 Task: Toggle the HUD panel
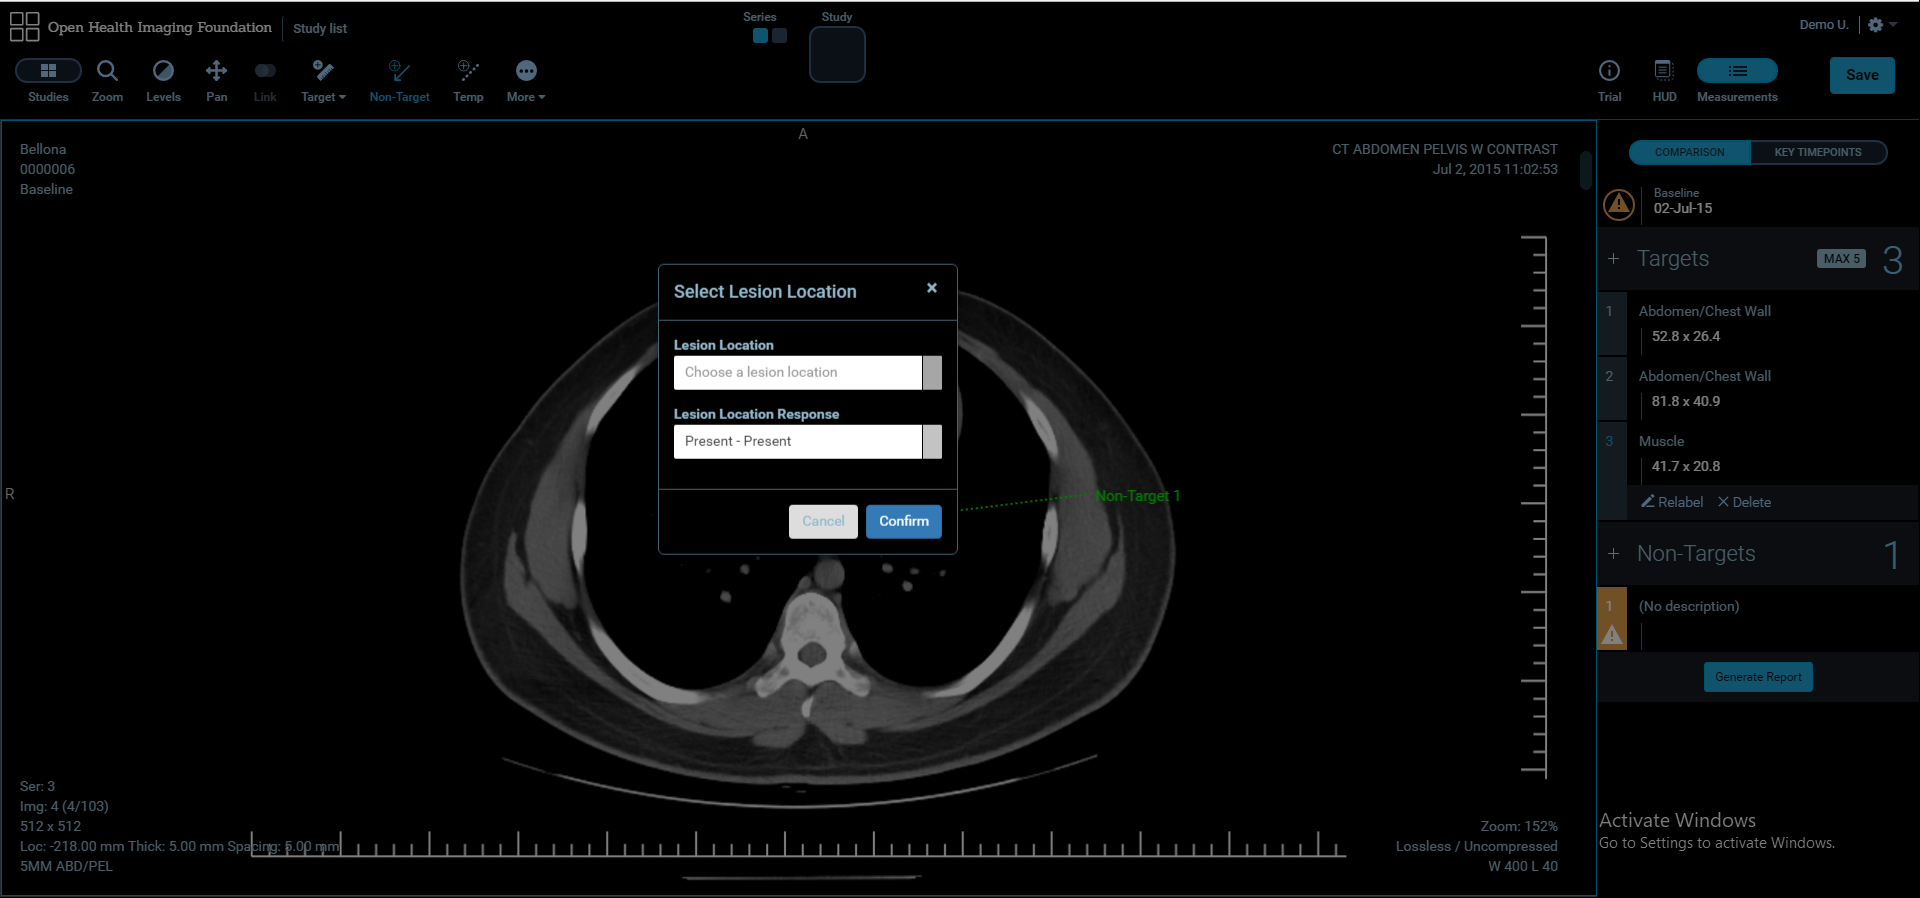click(1664, 71)
